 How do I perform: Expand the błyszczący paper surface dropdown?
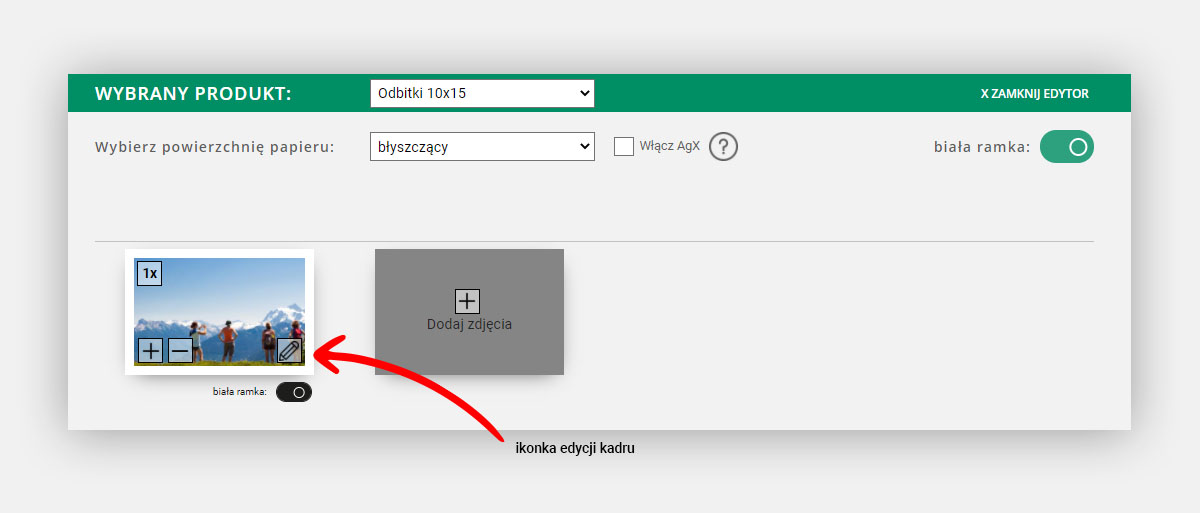click(482, 147)
